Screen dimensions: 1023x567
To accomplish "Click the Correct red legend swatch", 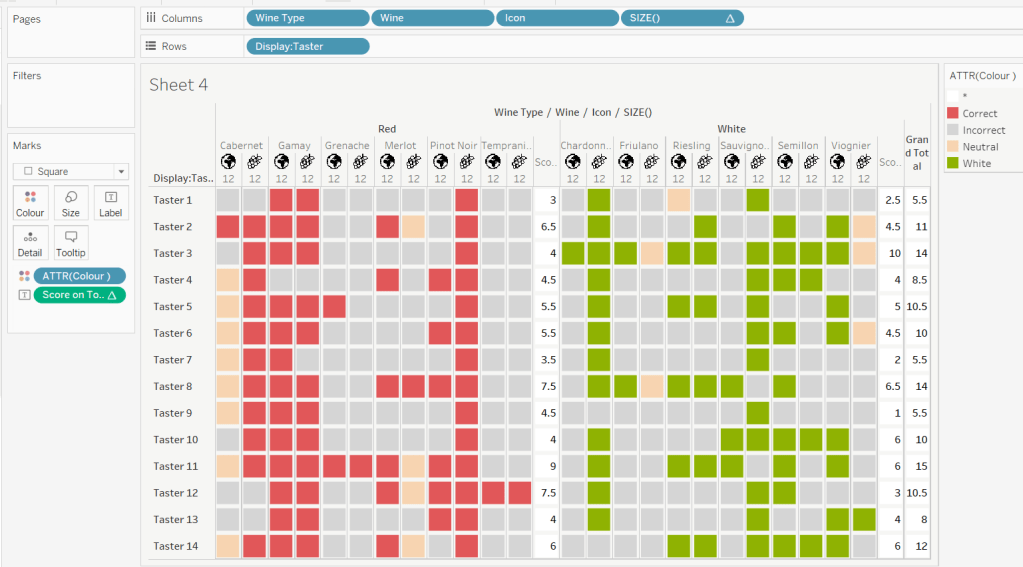I will click(x=953, y=113).
